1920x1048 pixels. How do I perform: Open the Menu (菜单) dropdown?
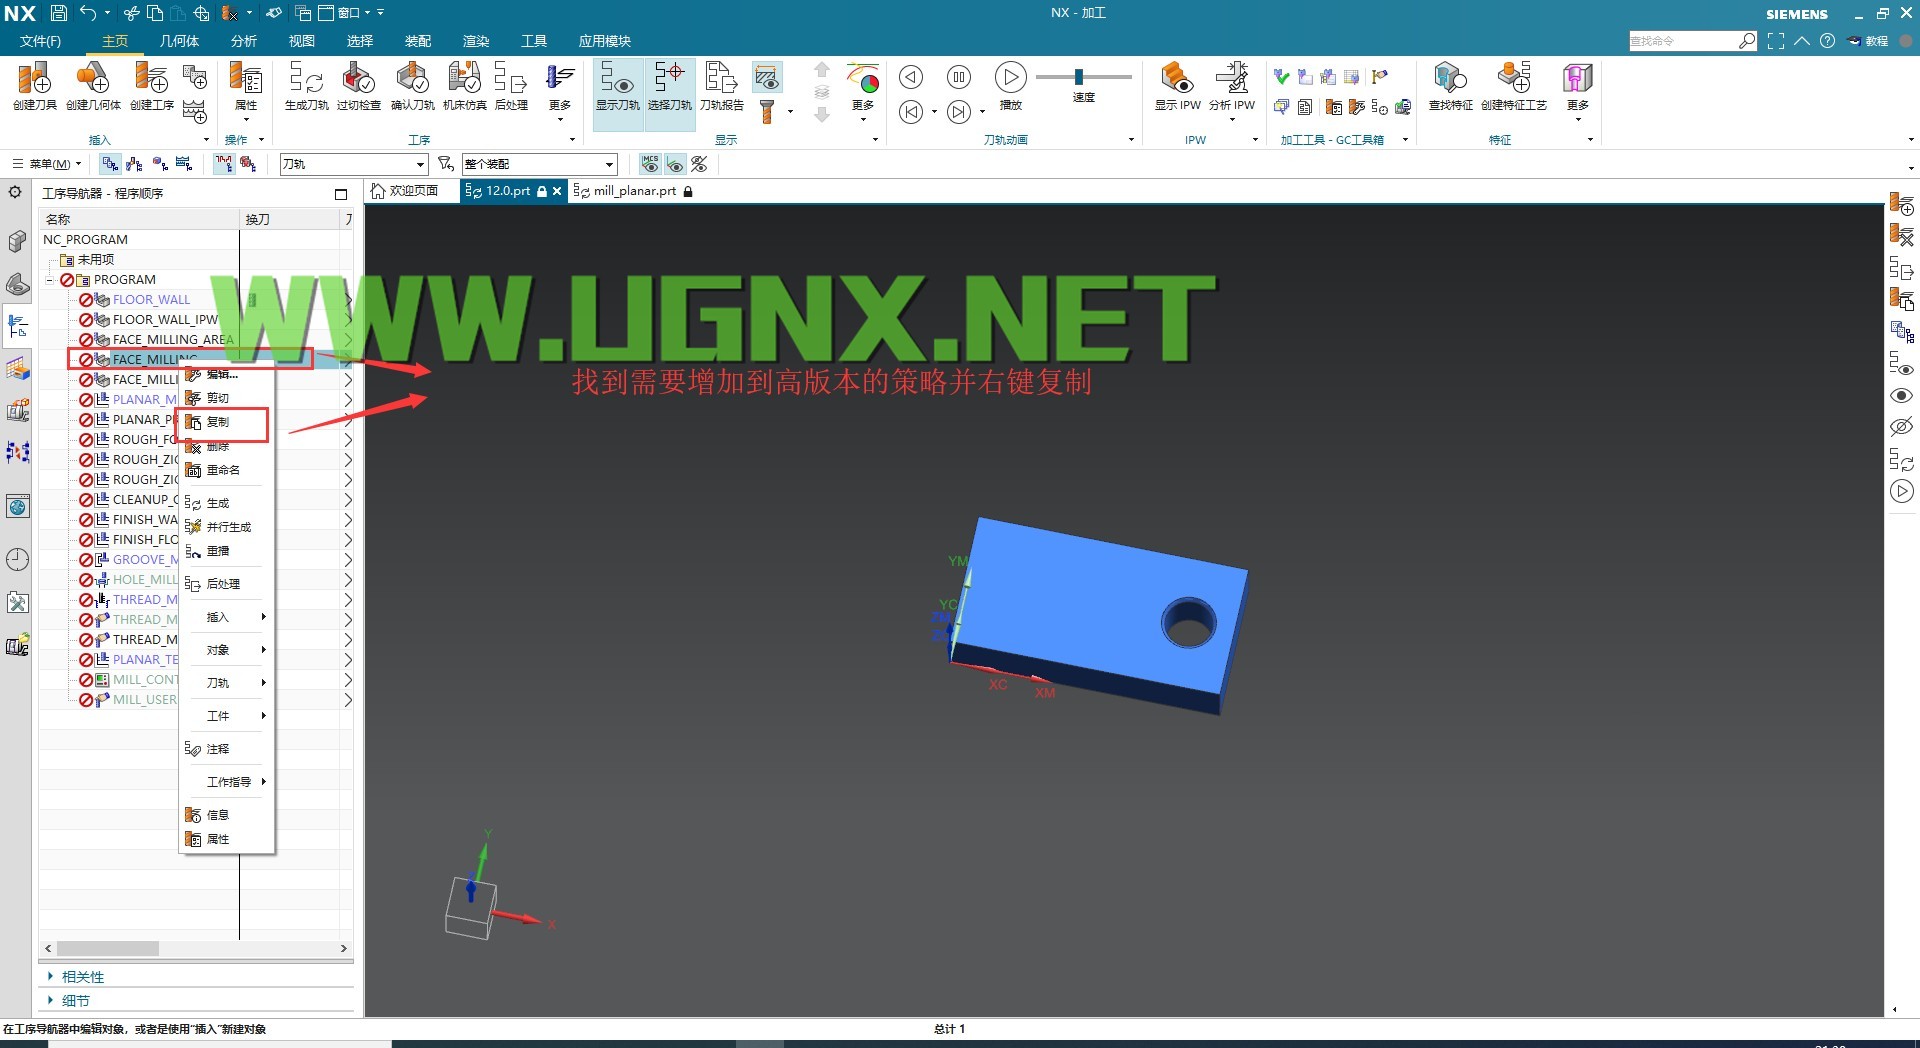(47, 164)
